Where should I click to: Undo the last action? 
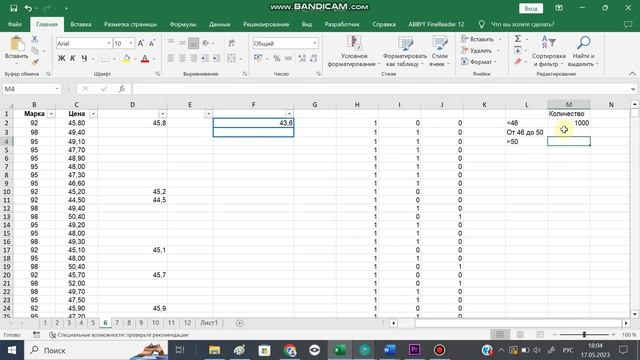click(28, 8)
